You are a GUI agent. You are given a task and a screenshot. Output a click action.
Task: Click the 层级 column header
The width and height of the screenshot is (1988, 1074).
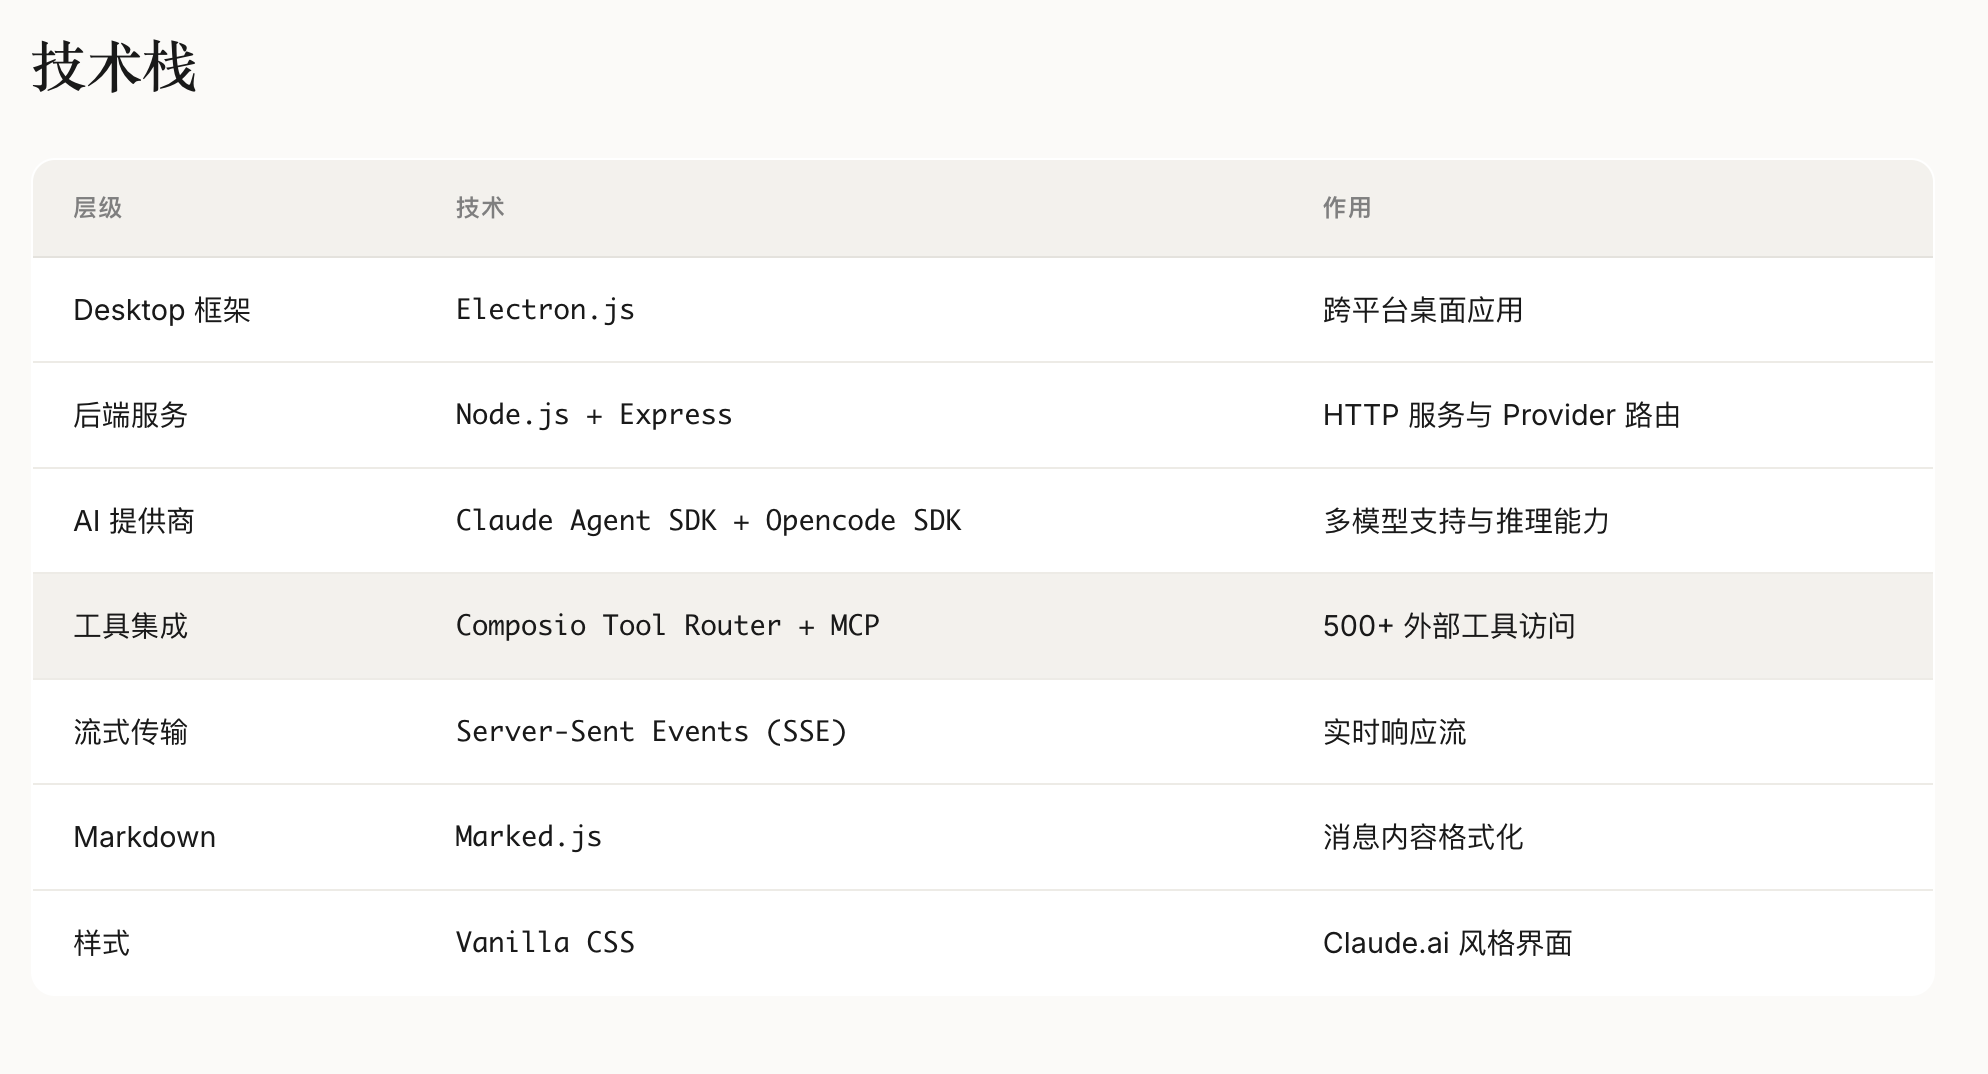pyautogui.click(x=97, y=208)
